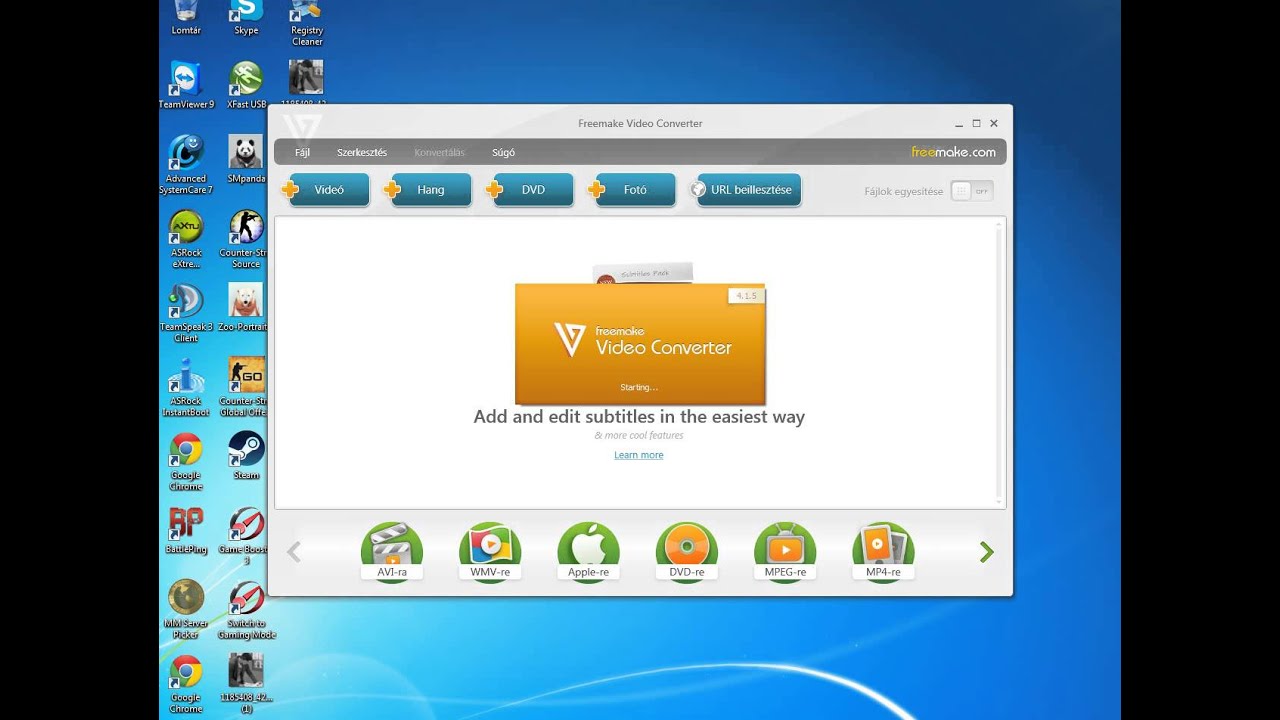Image resolution: width=1280 pixels, height=720 pixels.
Task: Open ASRock eXtreme desktop shortcut
Action: pos(186,239)
